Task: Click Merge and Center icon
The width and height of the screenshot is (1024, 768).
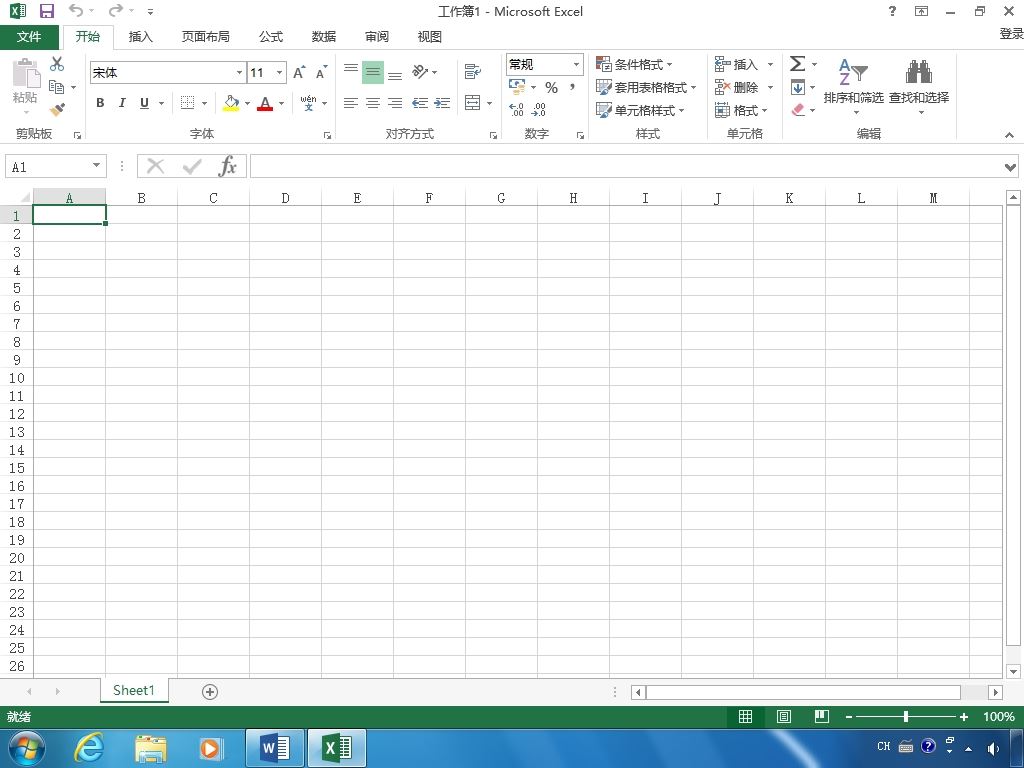Action: coord(472,103)
